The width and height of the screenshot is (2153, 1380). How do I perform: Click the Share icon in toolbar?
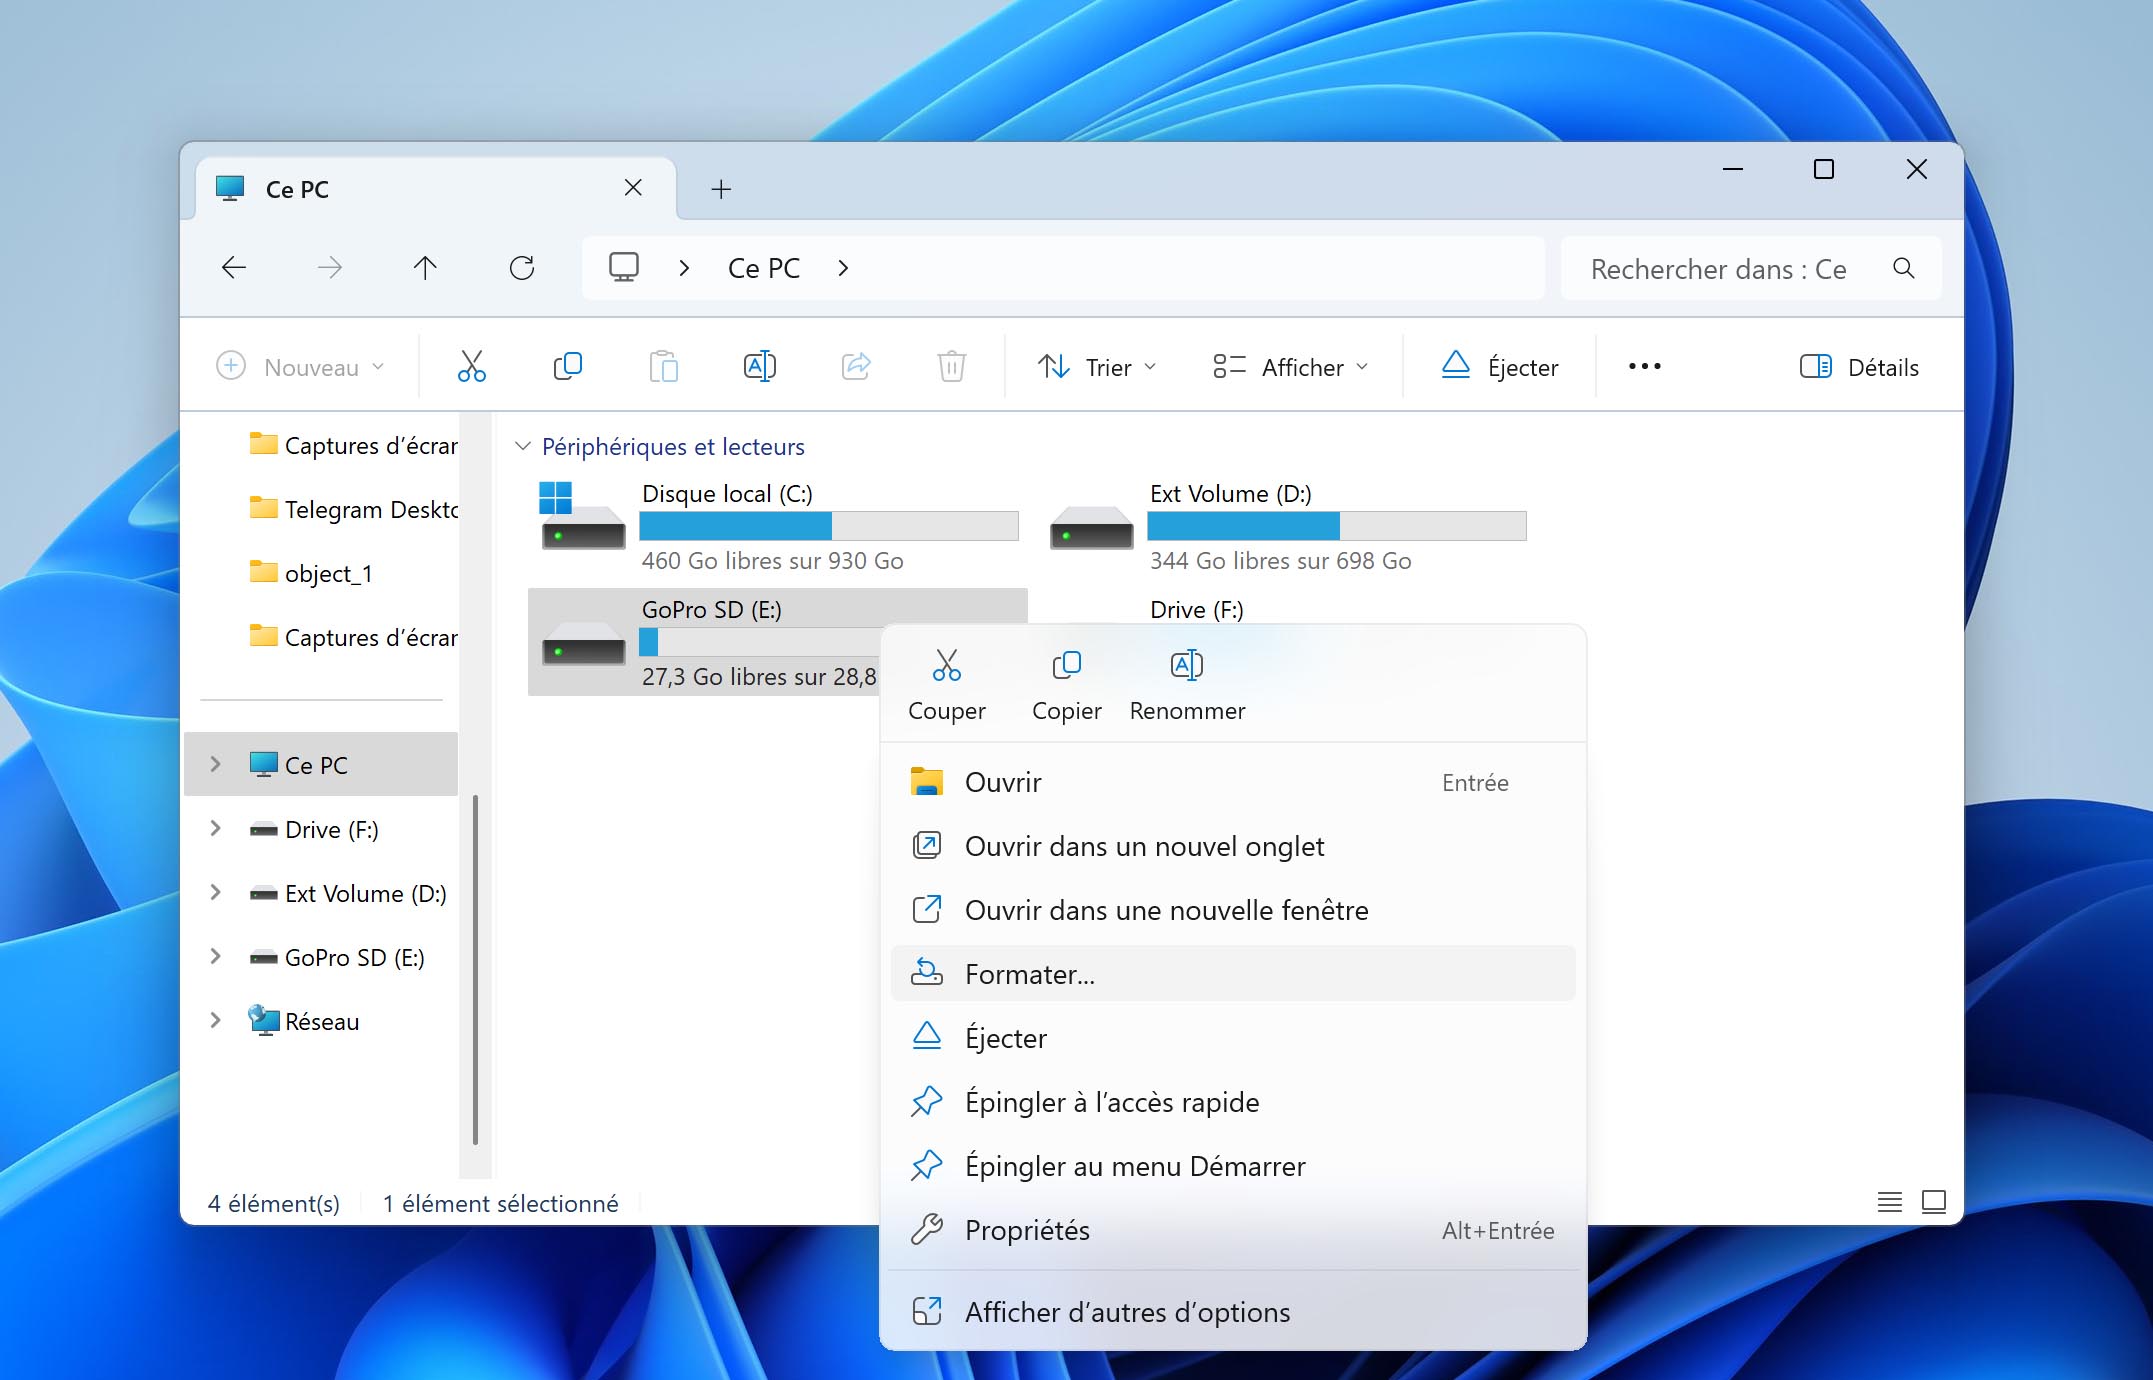pyautogui.click(x=856, y=366)
